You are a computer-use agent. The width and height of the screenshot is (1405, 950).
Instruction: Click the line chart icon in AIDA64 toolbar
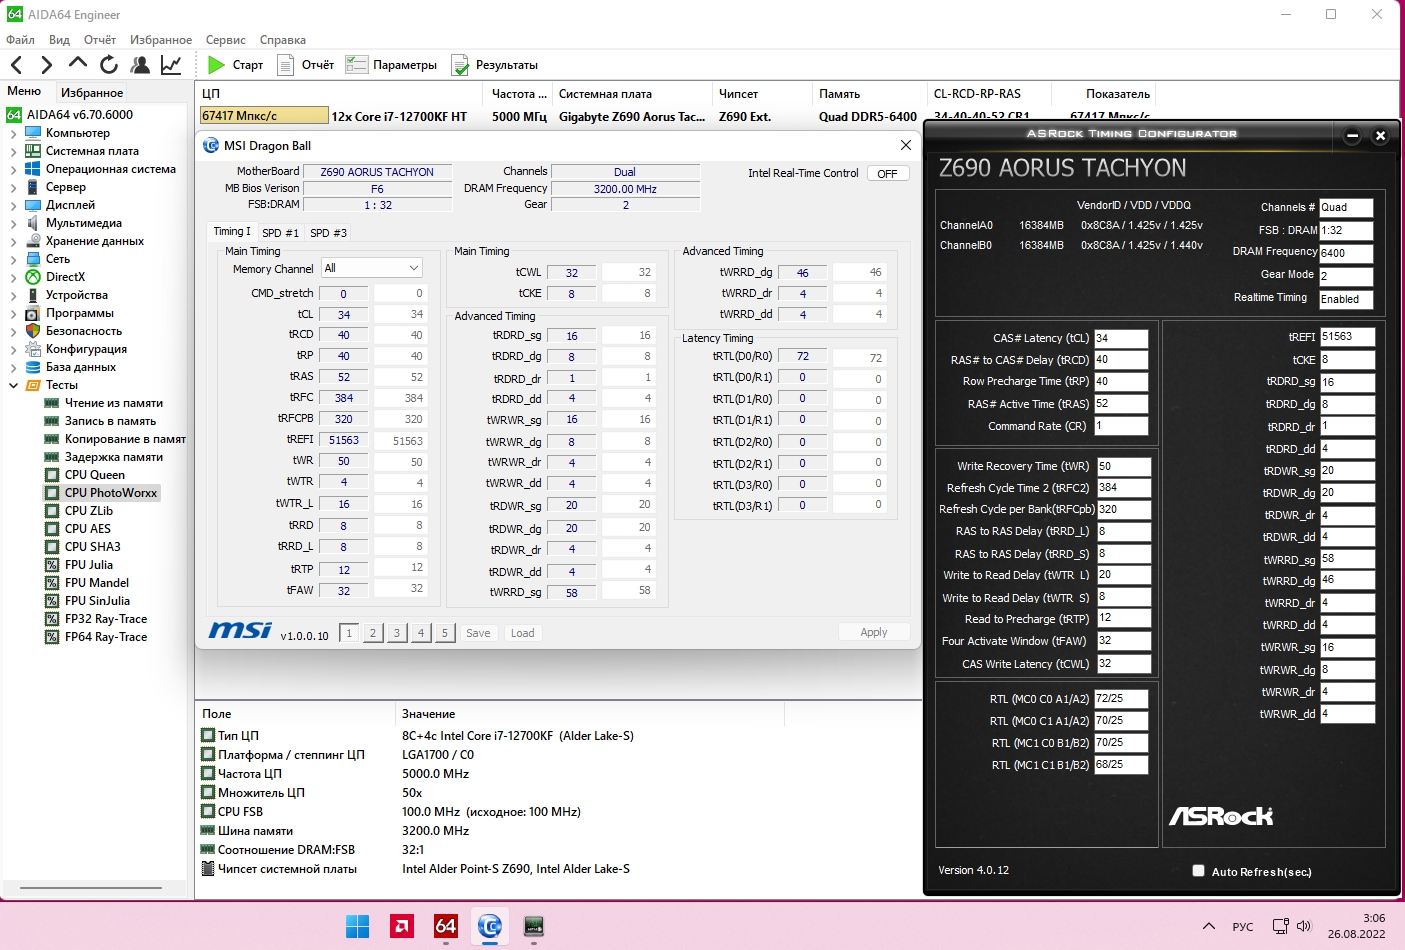click(171, 65)
